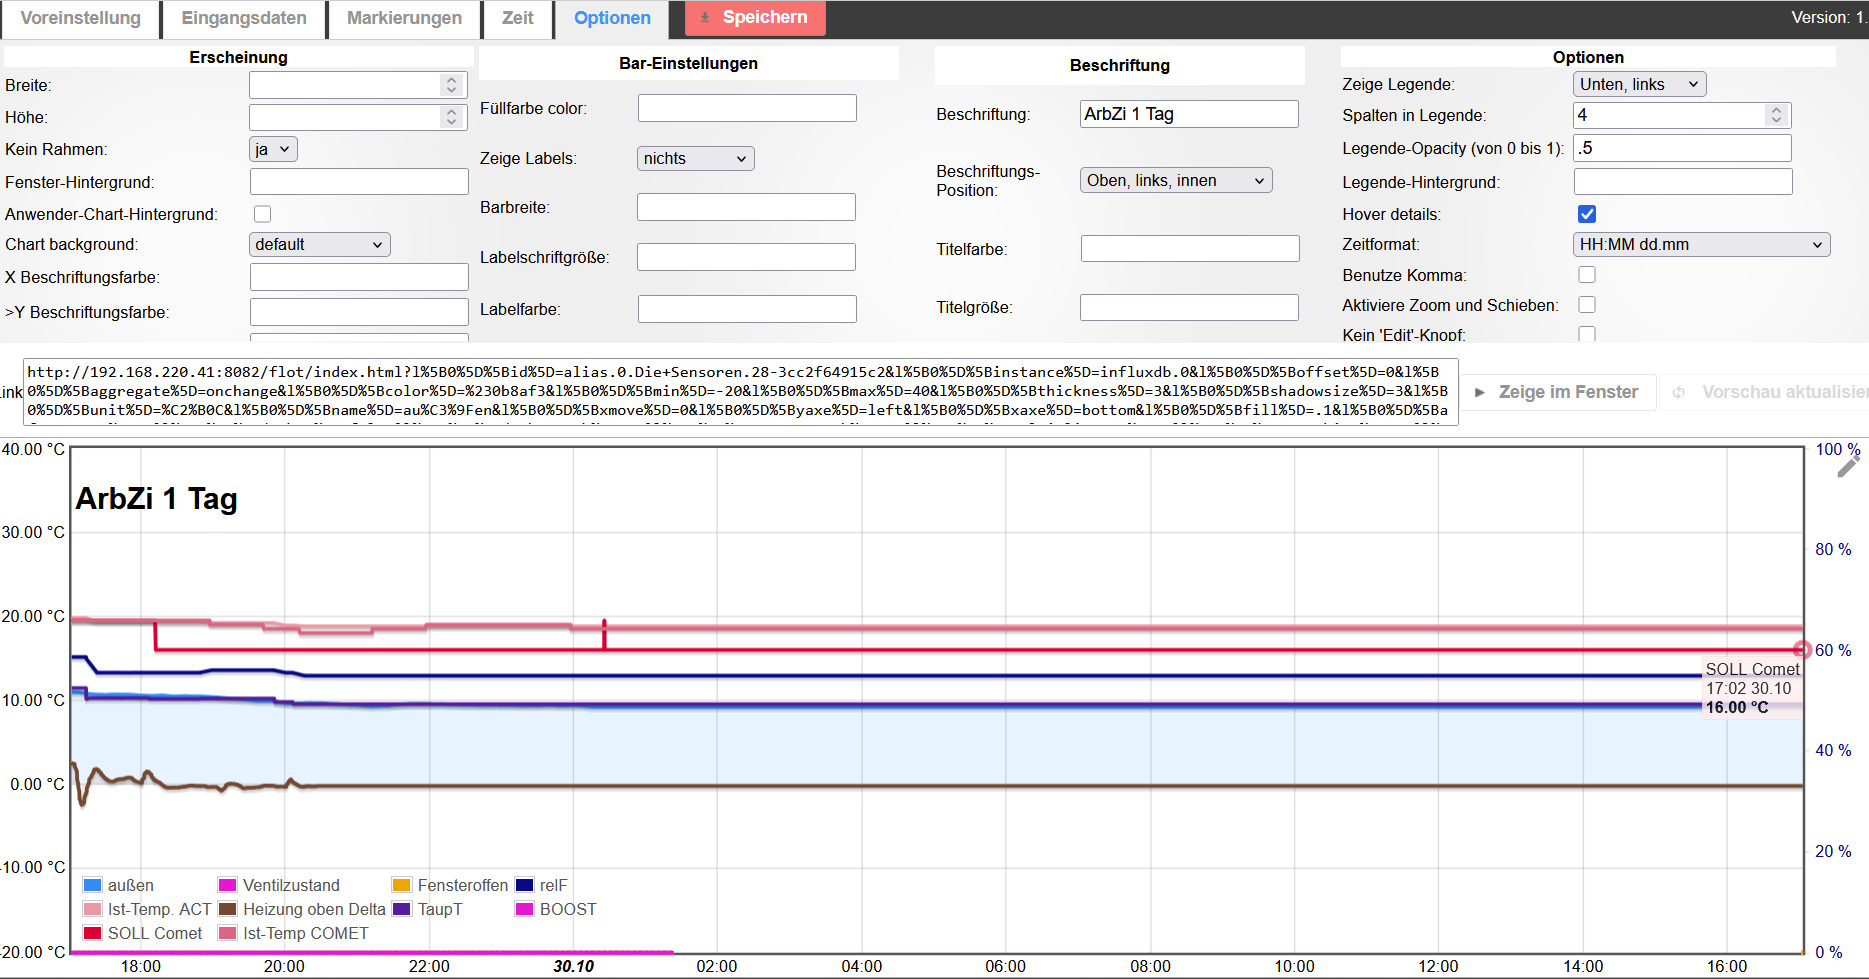The width and height of the screenshot is (1869, 979).
Task: Disable the Hover details checkbox
Action: 1587,214
